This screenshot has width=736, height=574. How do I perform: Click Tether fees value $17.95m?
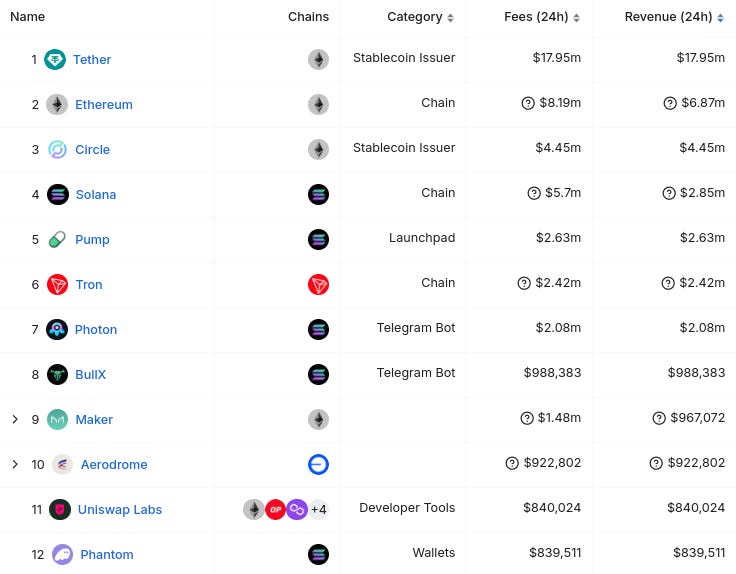pyautogui.click(x=557, y=58)
